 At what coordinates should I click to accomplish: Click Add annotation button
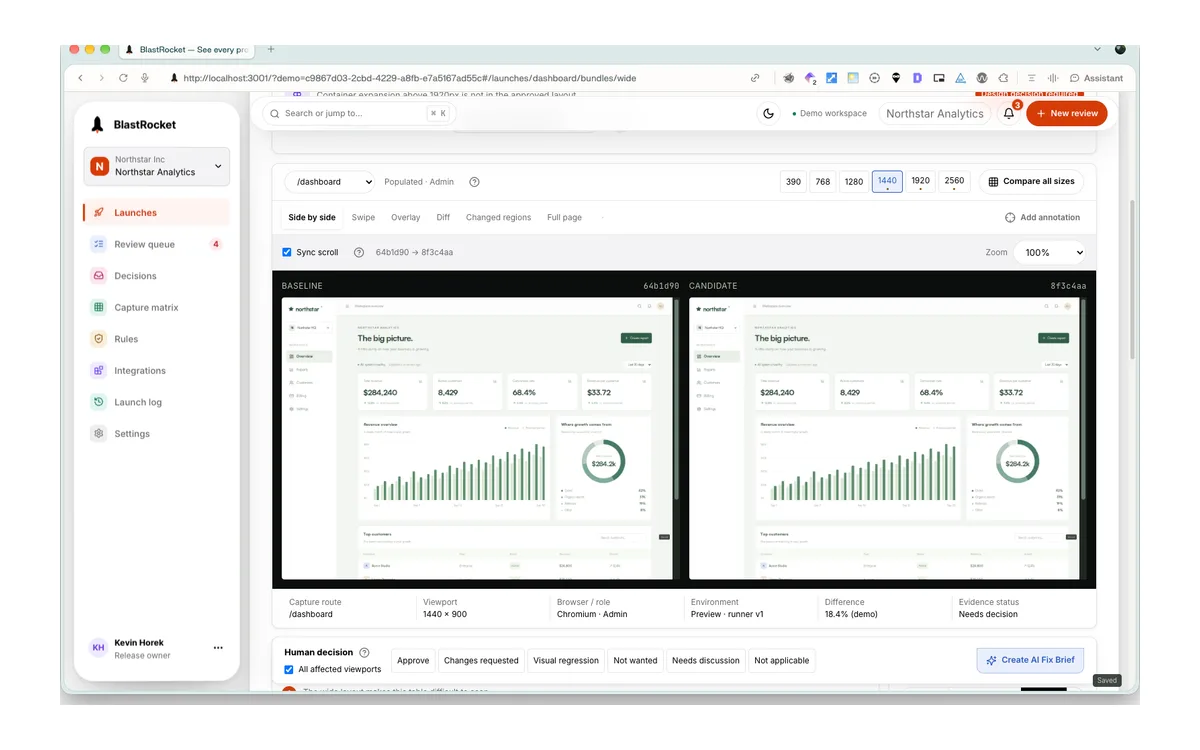coord(1042,217)
